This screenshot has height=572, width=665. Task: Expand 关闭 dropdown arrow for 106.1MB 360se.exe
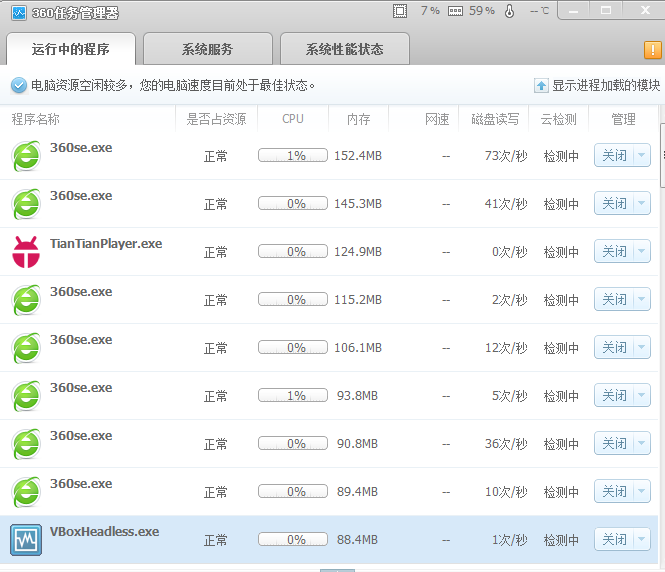pyautogui.click(x=642, y=347)
